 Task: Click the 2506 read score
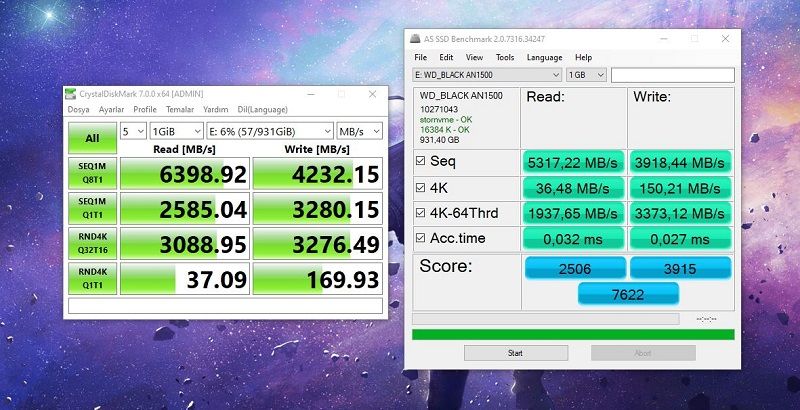(575, 268)
